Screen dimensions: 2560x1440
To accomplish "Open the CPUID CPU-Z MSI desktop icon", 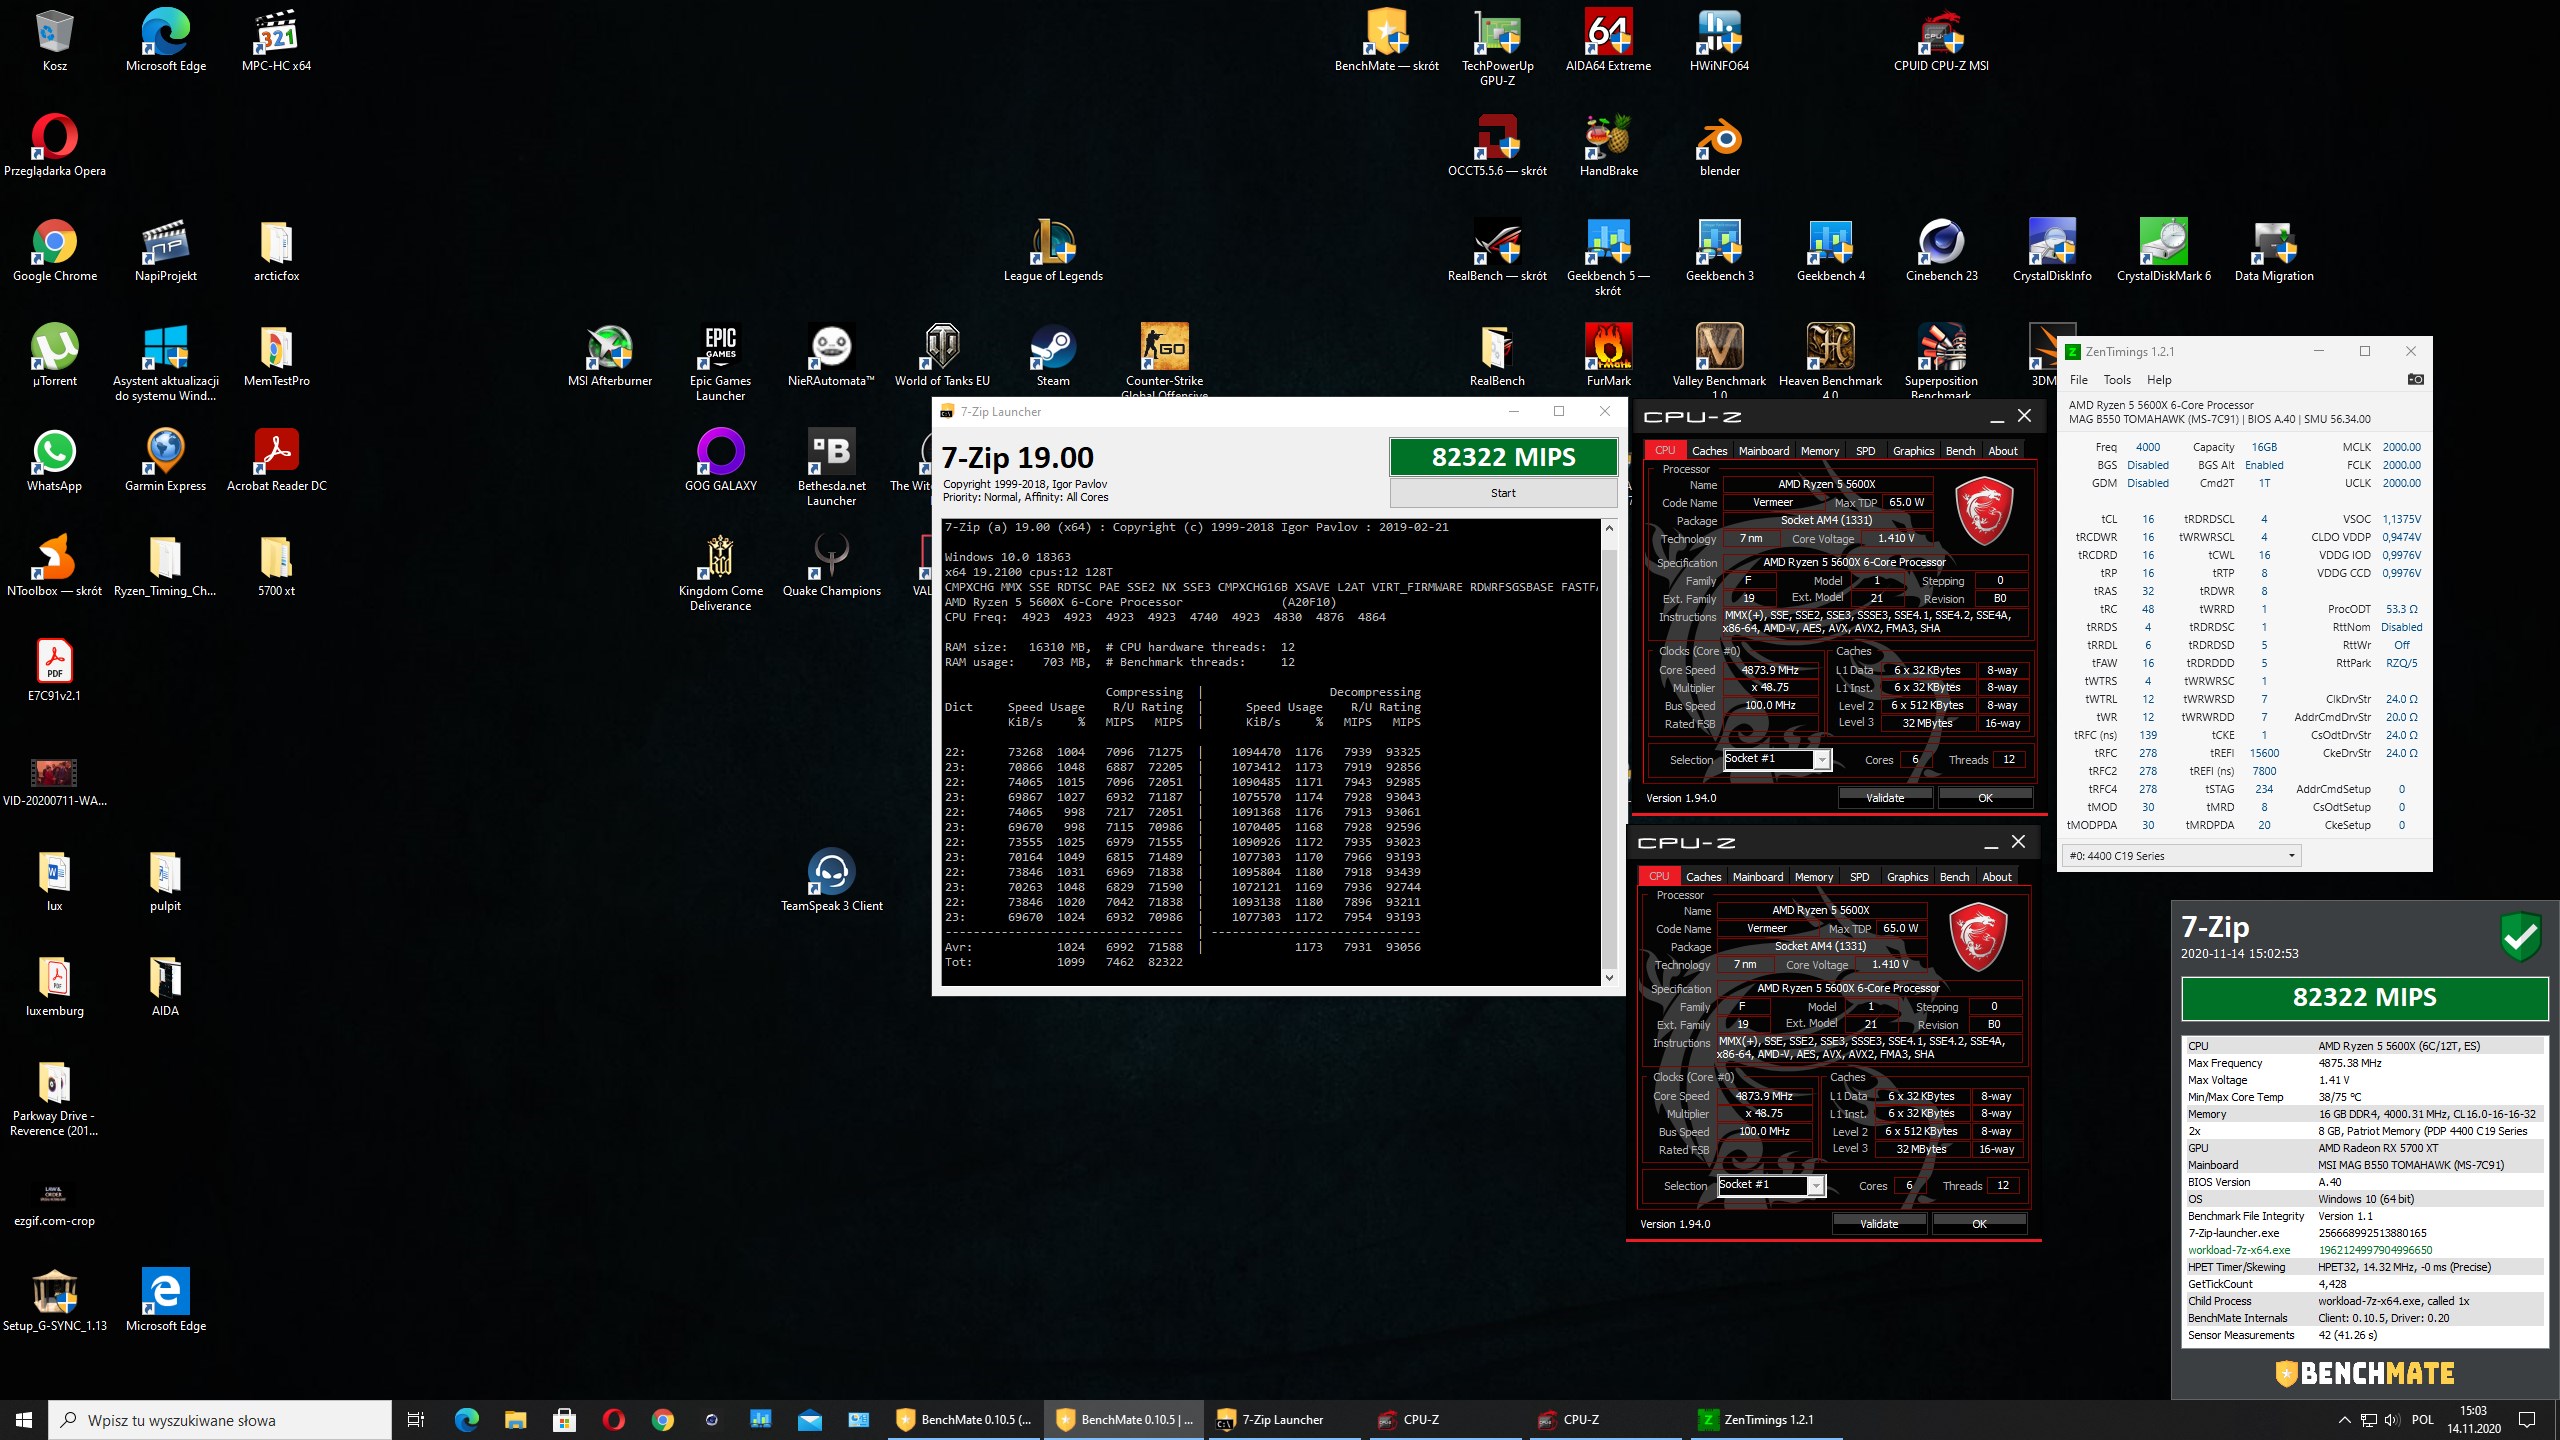I will point(1941,40).
